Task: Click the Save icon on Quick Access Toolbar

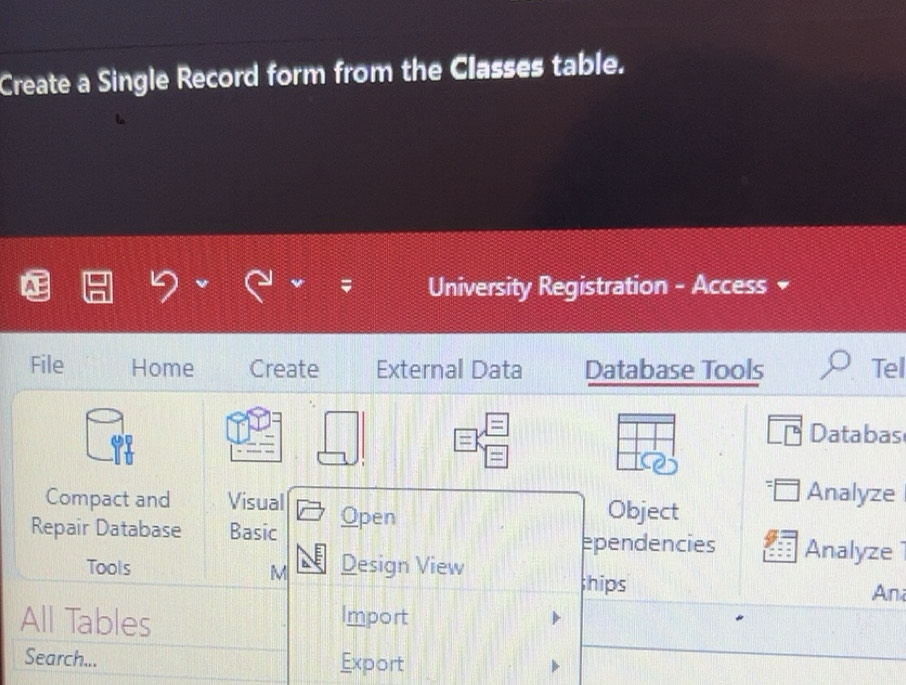Action: pos(97,286)
